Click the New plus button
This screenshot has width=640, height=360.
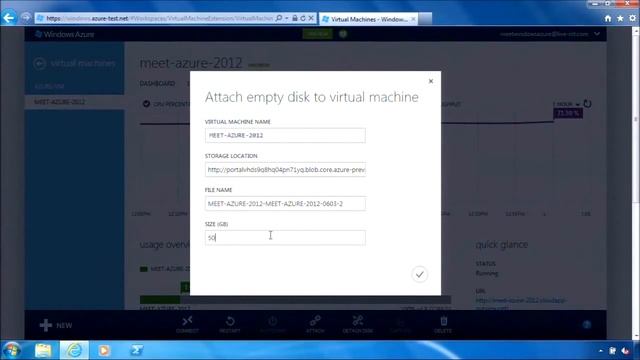(x=56, y=325)
